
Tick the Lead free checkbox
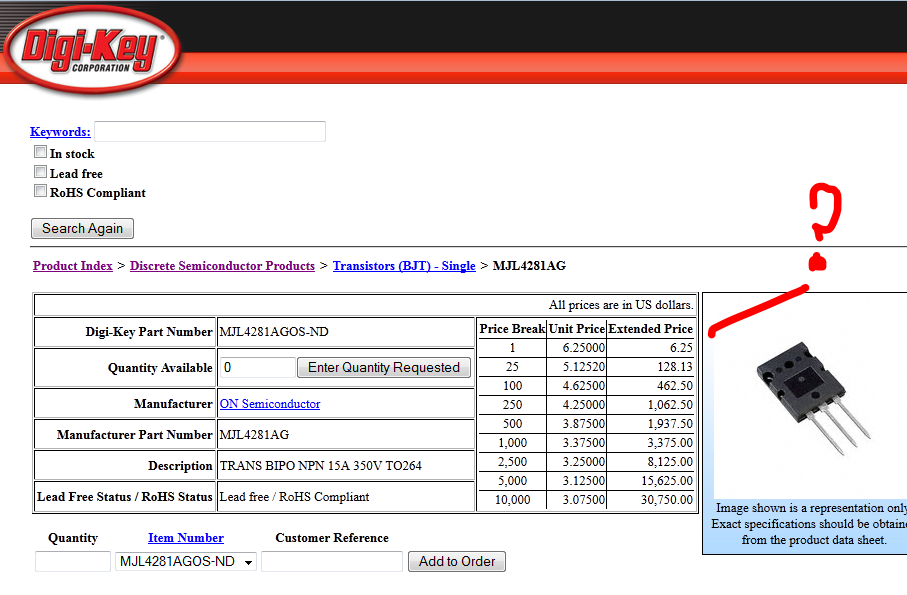tap(40, 172)
